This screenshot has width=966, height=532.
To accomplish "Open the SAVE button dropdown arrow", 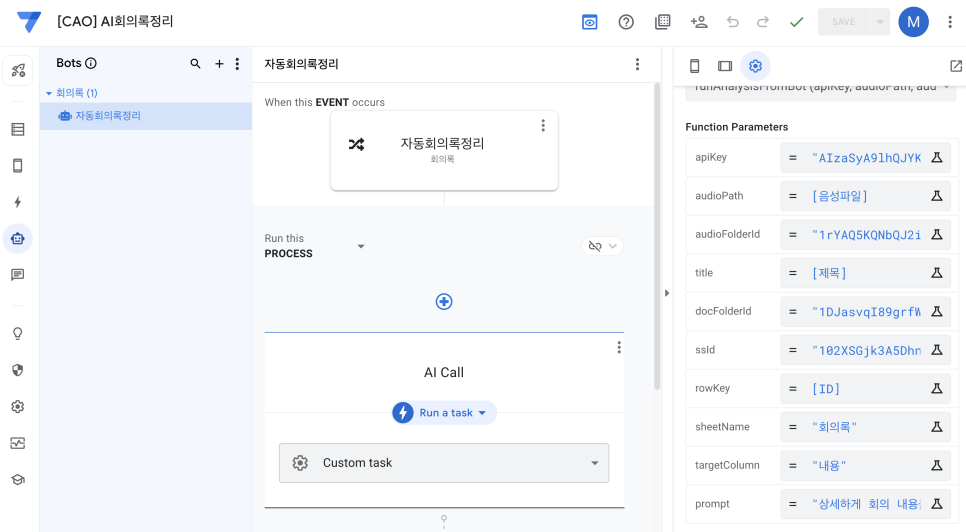I will (x=880, y=22).
